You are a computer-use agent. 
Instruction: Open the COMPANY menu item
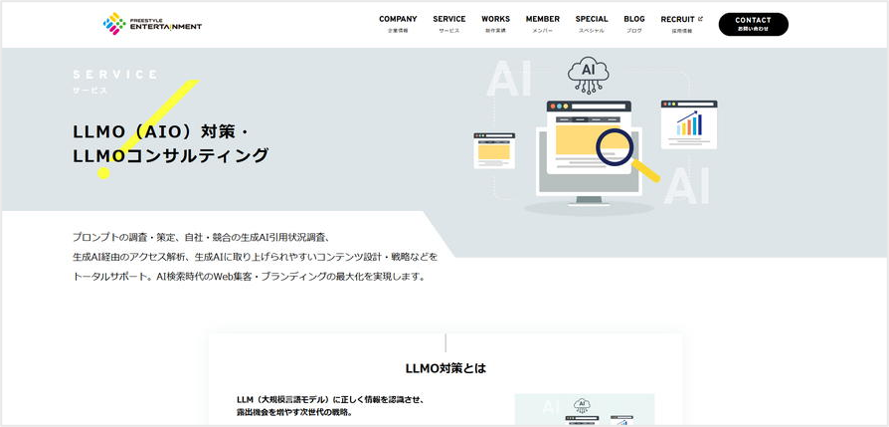[398, 24]
